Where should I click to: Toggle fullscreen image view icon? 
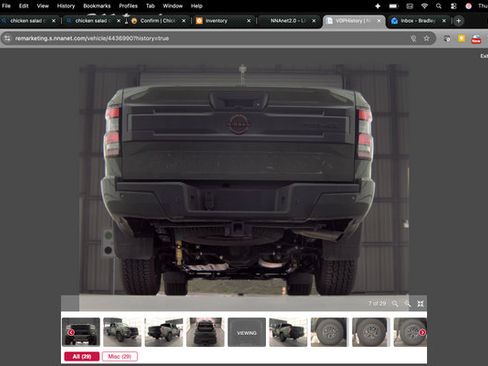pos(420,304)
